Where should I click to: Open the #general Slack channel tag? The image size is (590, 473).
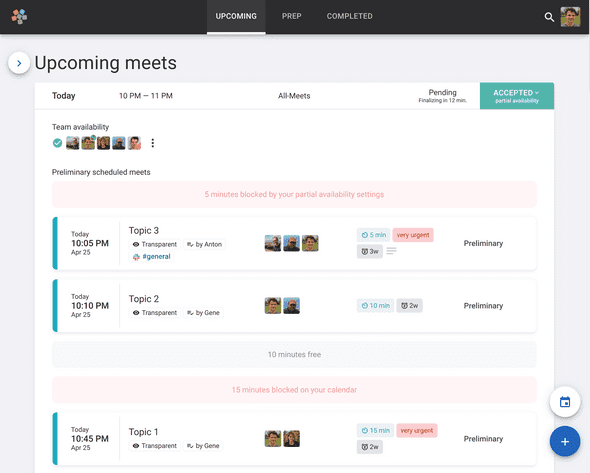[x=152, y=257]
